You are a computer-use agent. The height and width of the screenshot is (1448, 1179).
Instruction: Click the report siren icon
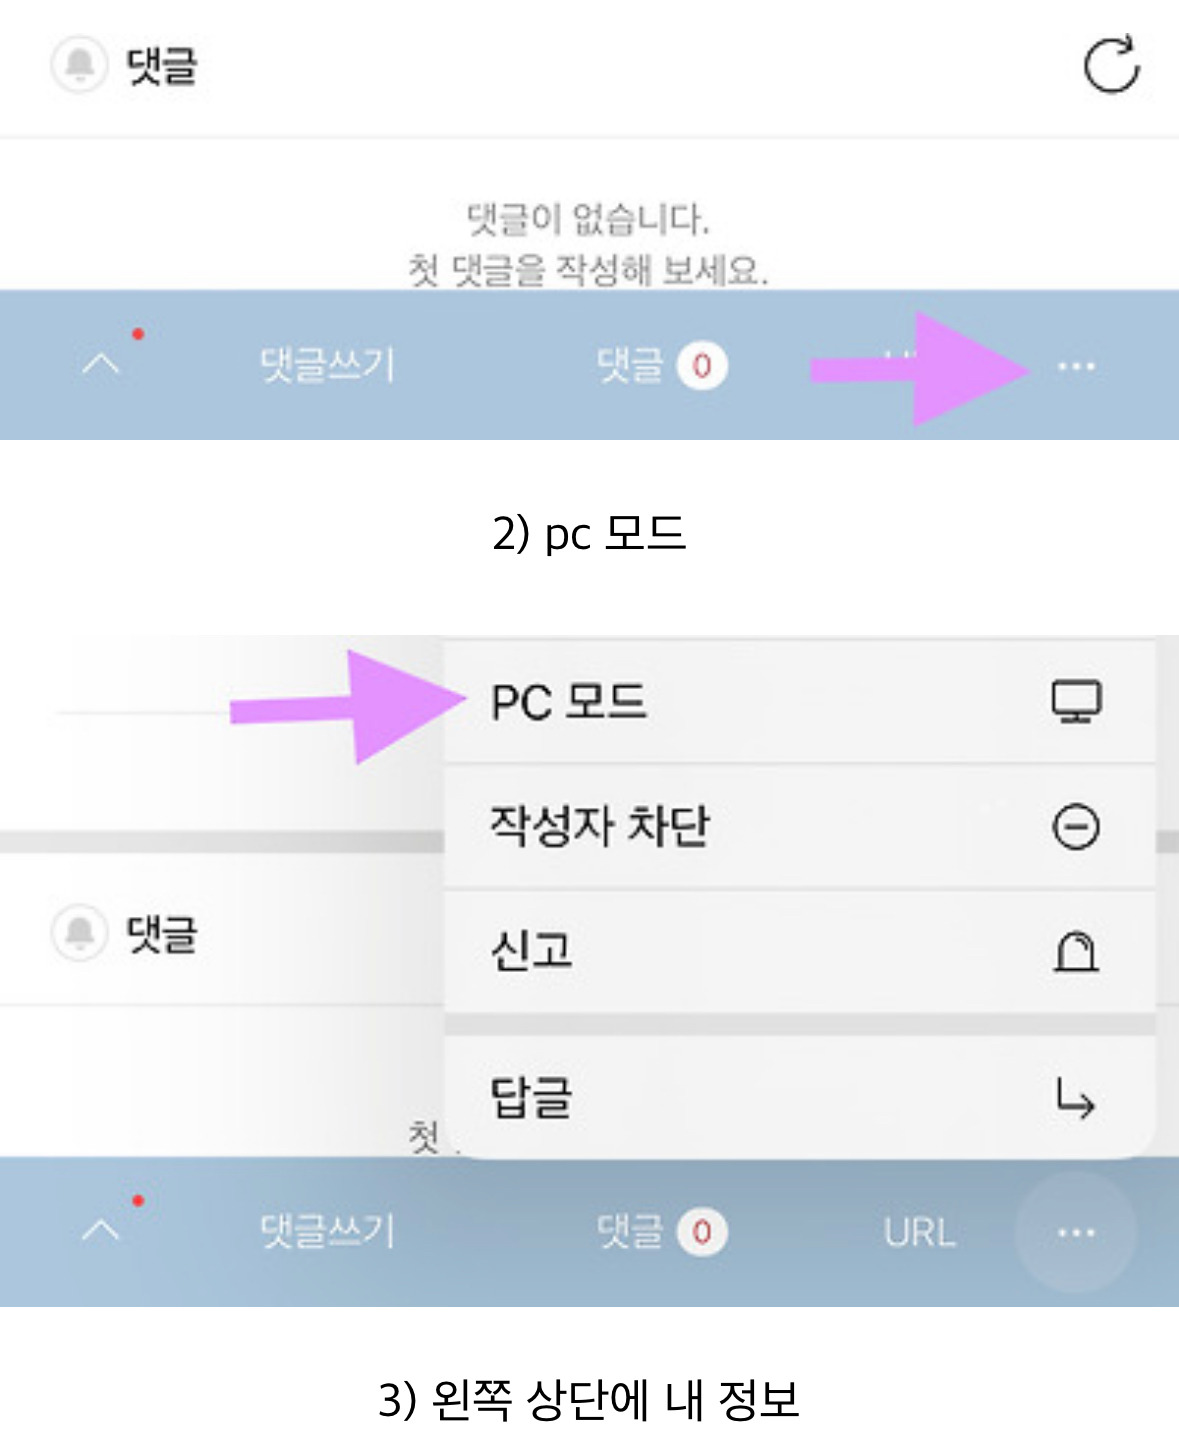(1076, 951)
